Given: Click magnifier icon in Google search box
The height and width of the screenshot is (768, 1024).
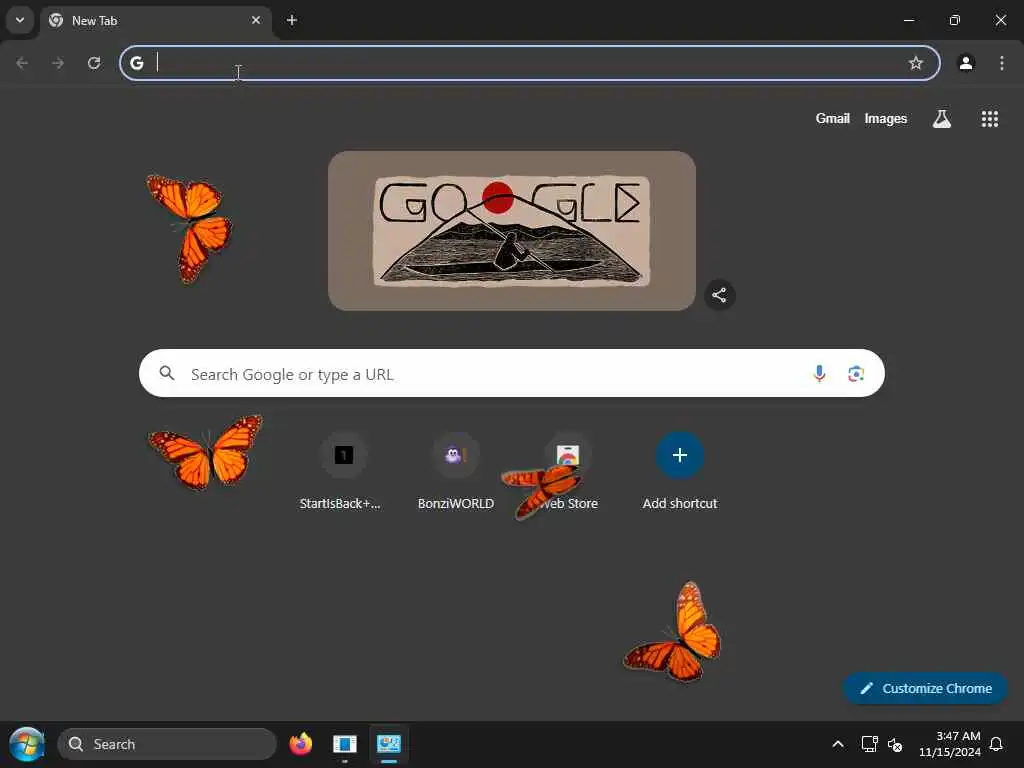Looking at the screenshot, I should pos(167,373).
